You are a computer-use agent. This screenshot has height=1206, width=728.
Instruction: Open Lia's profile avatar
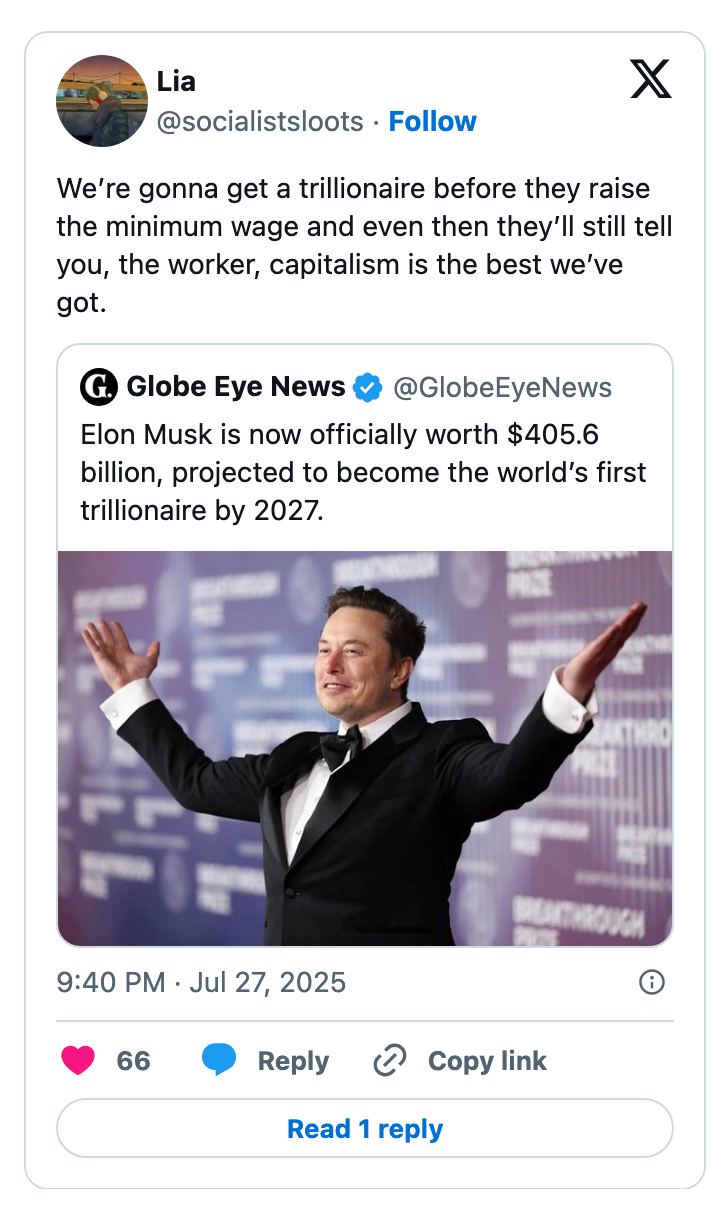102,101
